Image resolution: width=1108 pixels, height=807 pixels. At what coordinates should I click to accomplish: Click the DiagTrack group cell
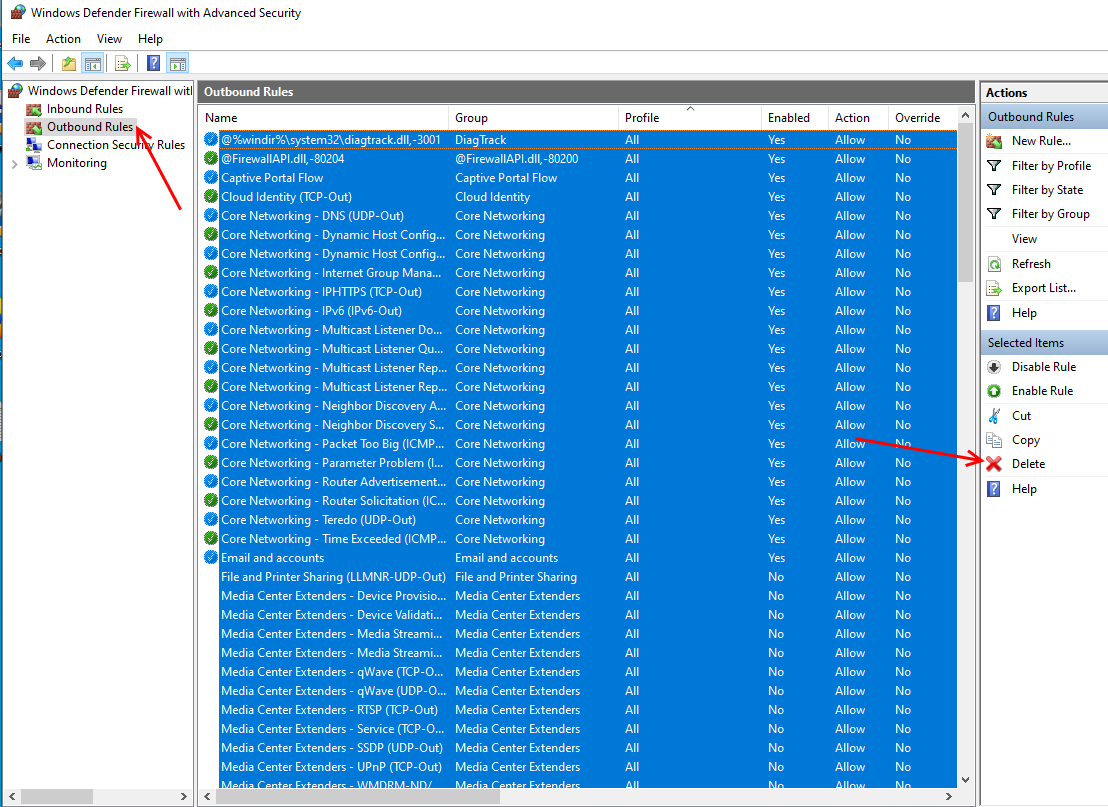481,140
